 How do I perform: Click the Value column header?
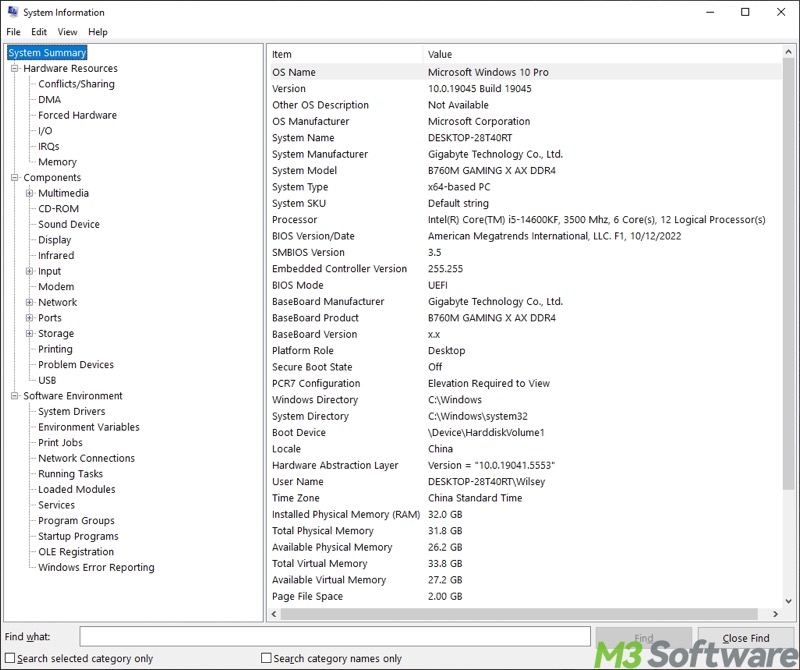(x=602, y=54)
